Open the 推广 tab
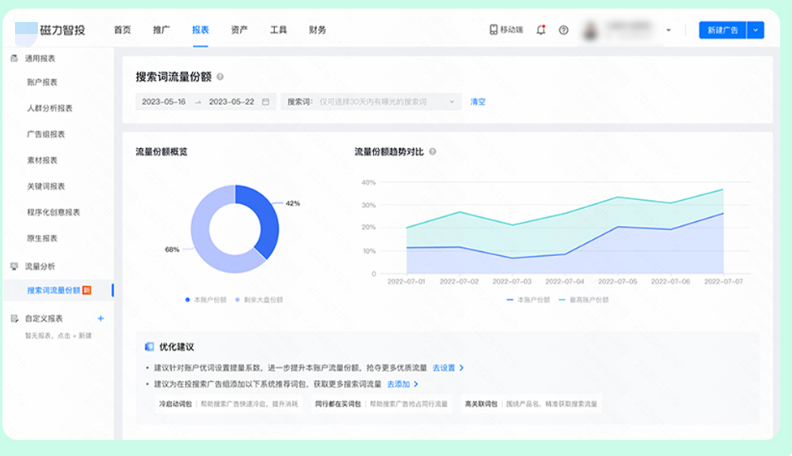 click(x=161, y=30)
